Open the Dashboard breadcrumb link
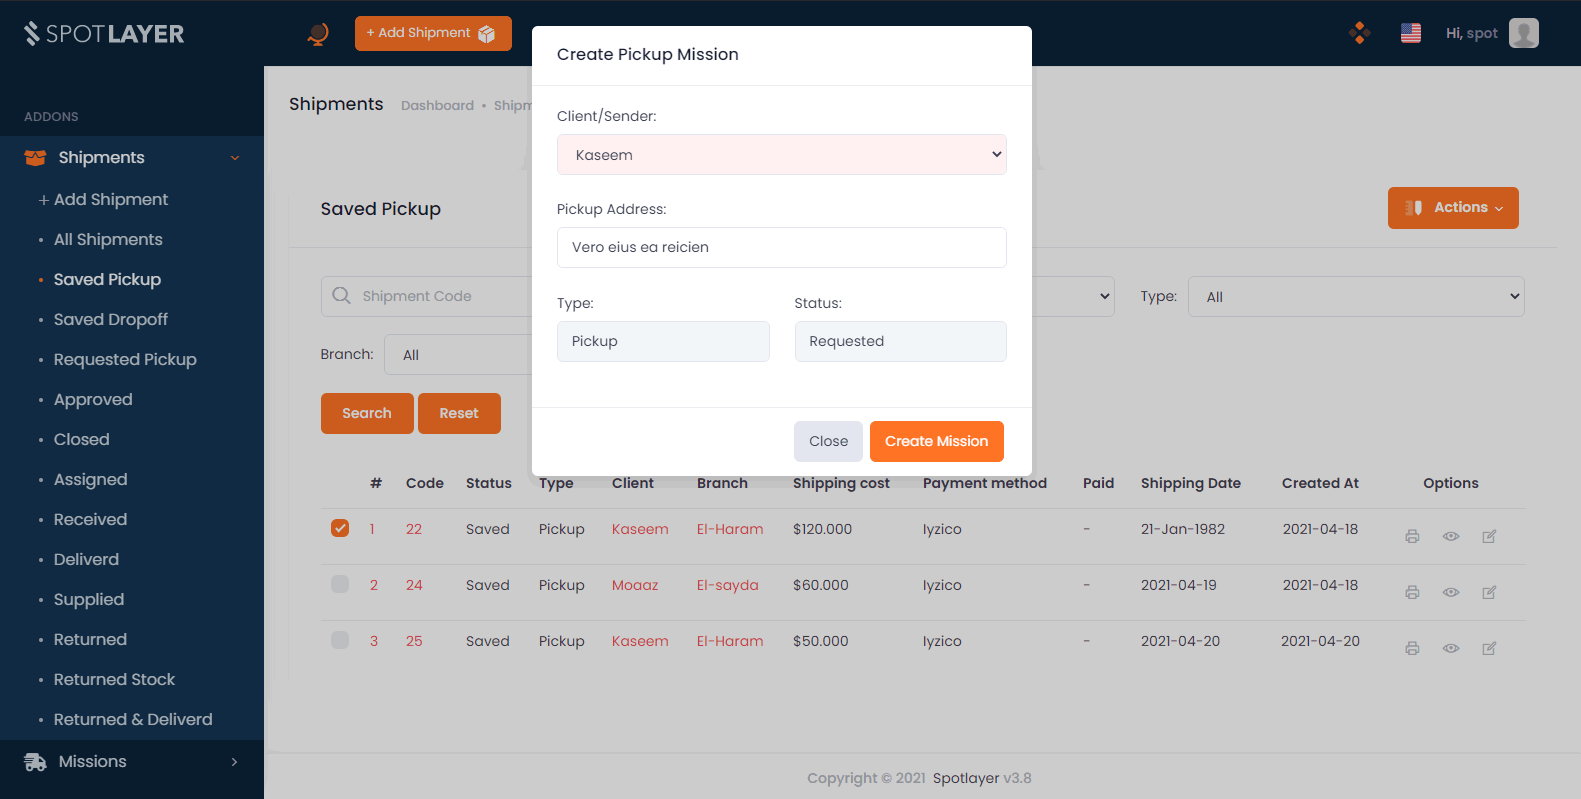Image resolution: width=1581 pixels, height=799 pixels. [x=437, y=106]
